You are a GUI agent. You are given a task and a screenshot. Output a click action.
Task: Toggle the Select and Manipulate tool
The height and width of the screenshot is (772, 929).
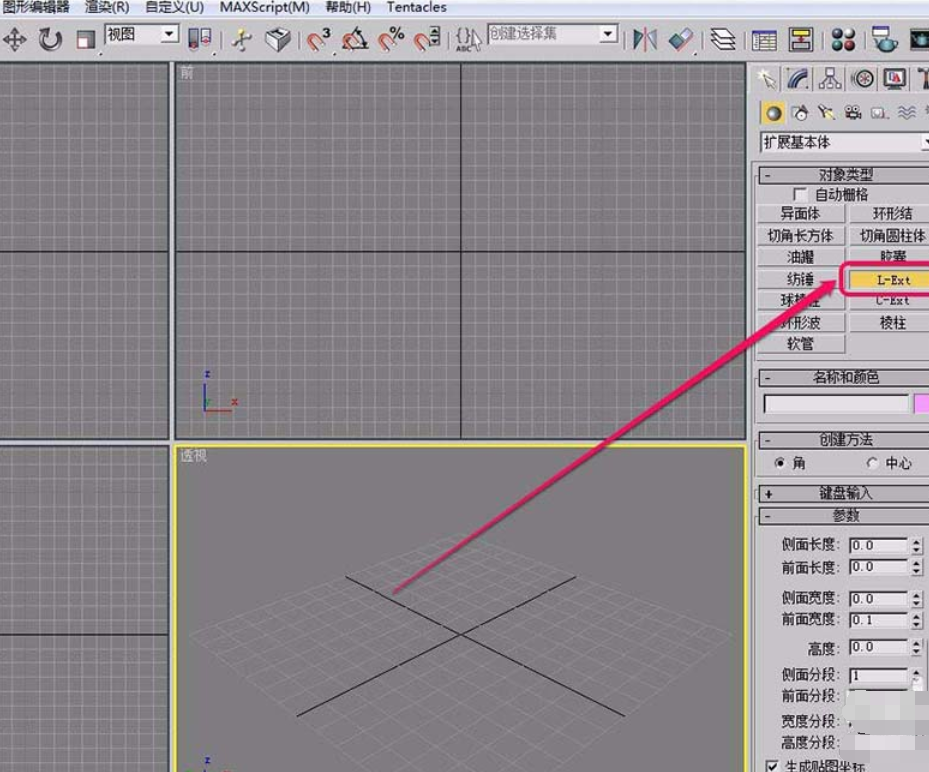(x=241, y=40)
